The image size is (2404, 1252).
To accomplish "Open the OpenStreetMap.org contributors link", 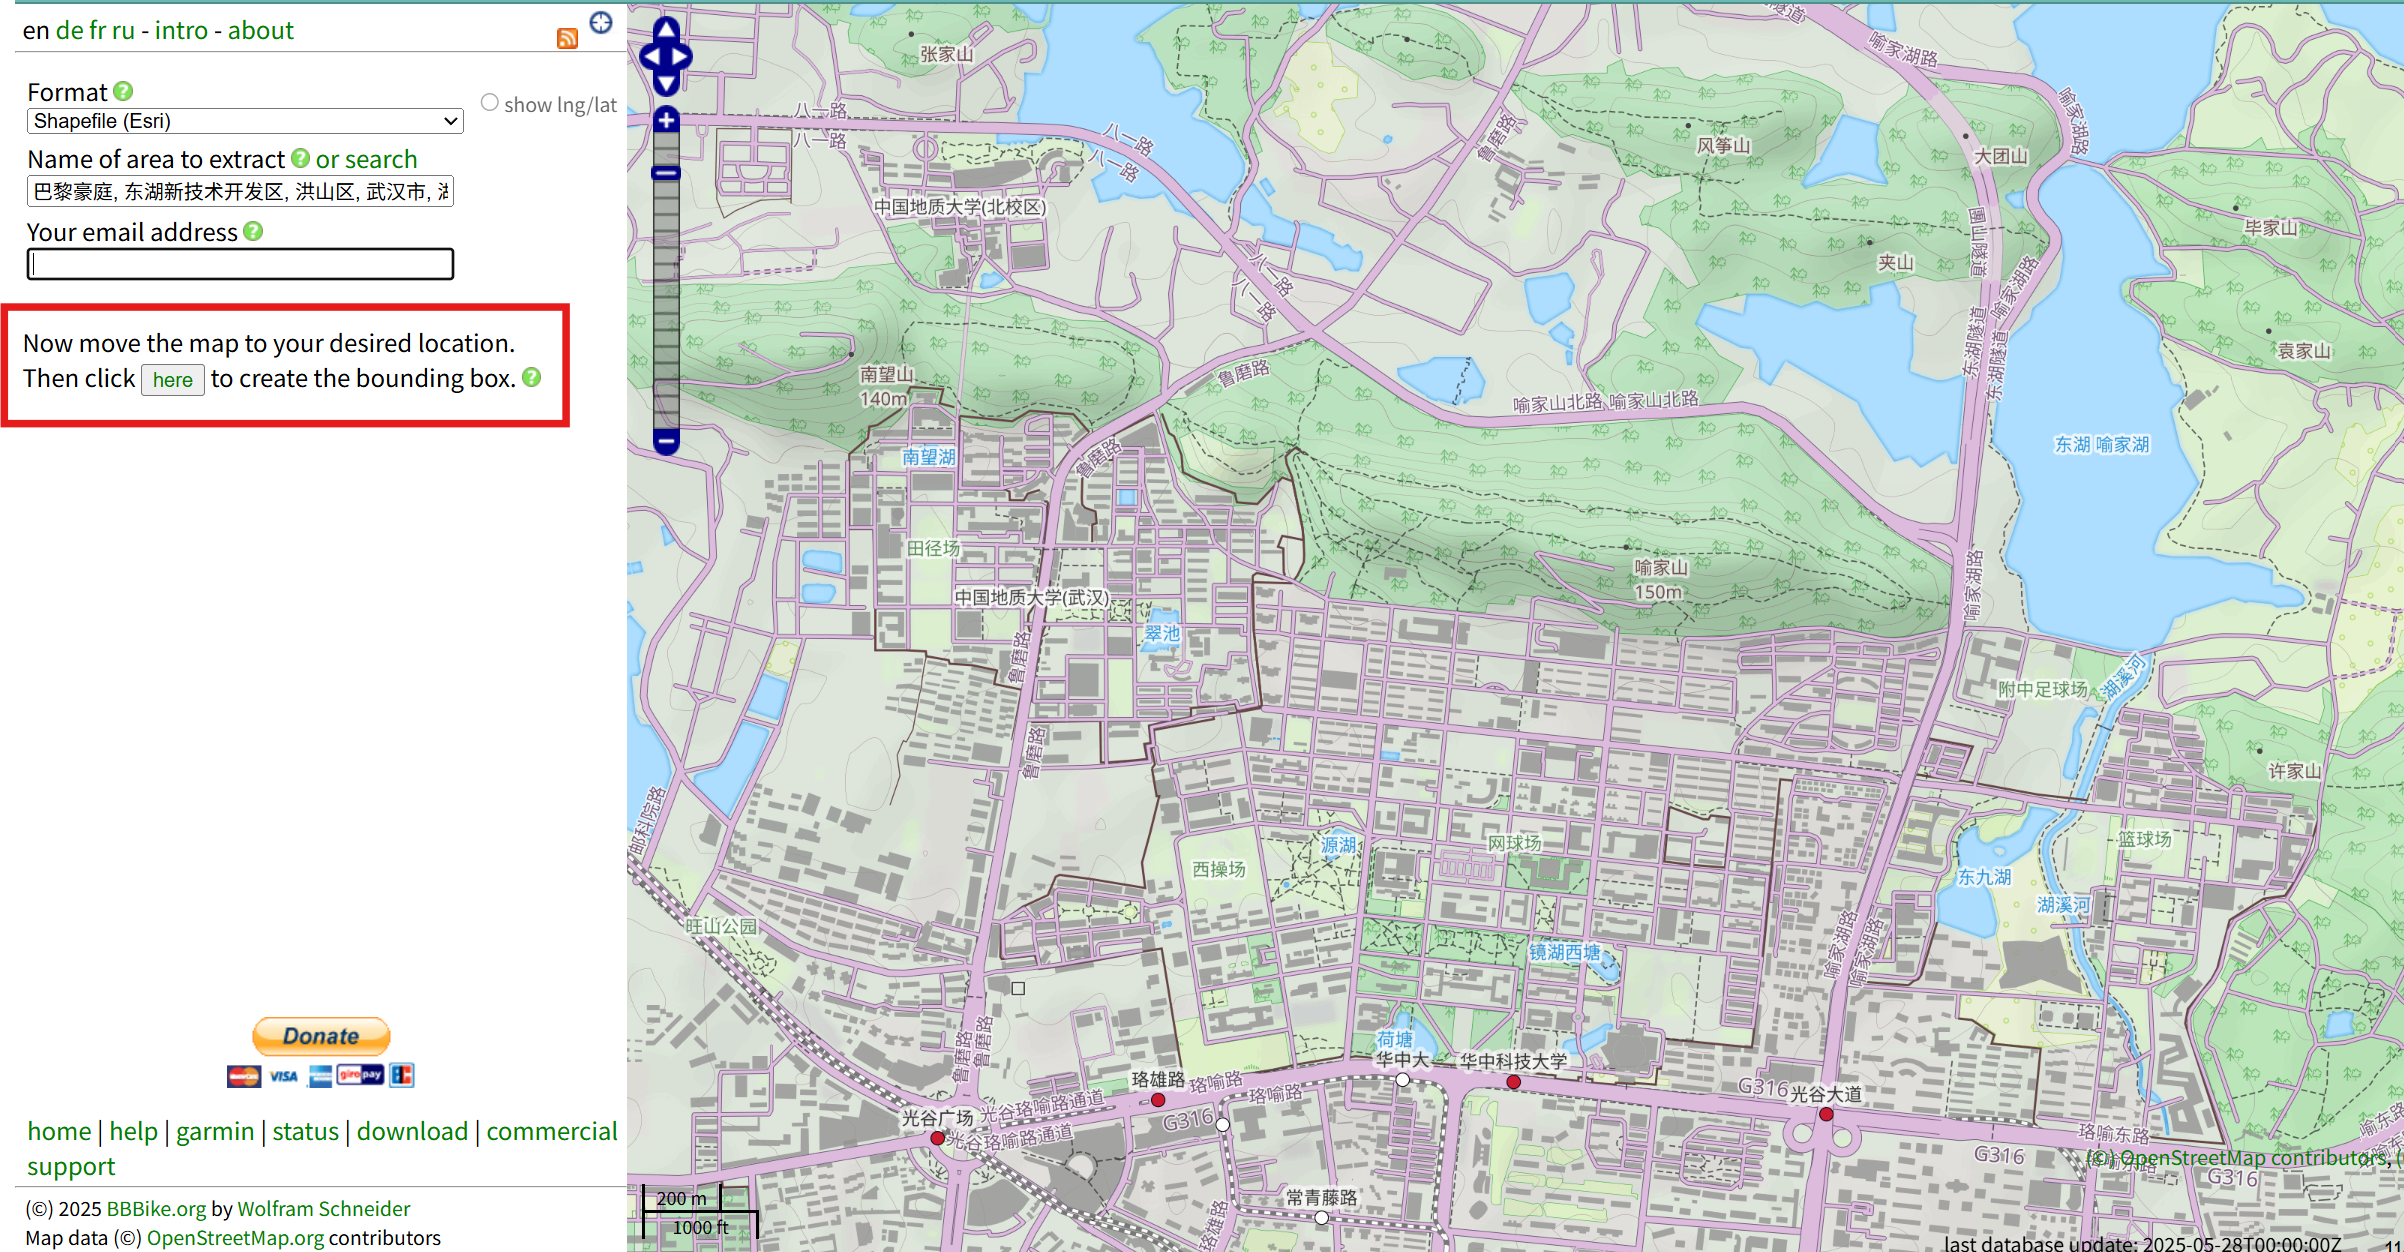I will (235, 1237).
